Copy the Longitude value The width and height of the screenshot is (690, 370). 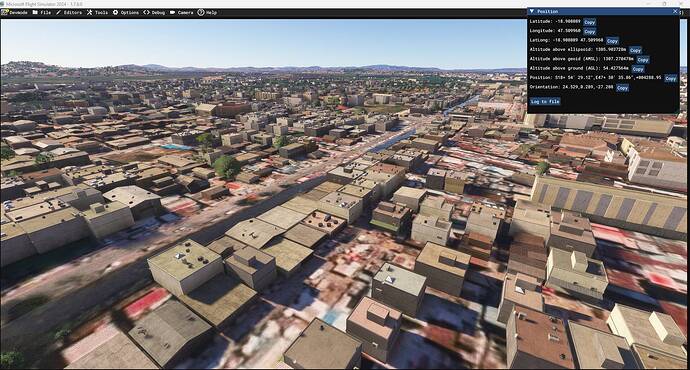(589, 32)
